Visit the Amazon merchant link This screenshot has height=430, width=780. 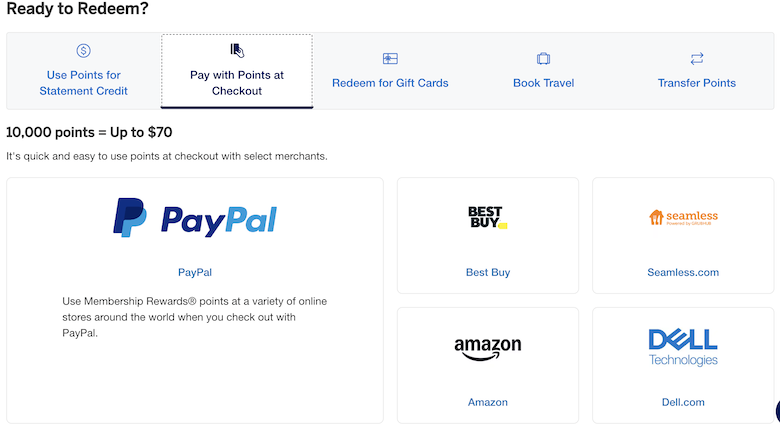click(x=488, y=402)
